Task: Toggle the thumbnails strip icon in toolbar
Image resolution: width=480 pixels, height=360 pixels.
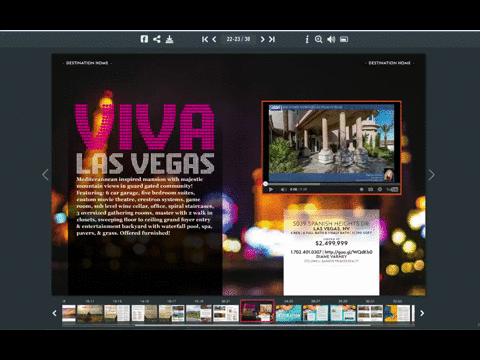Action: point(344,39)
